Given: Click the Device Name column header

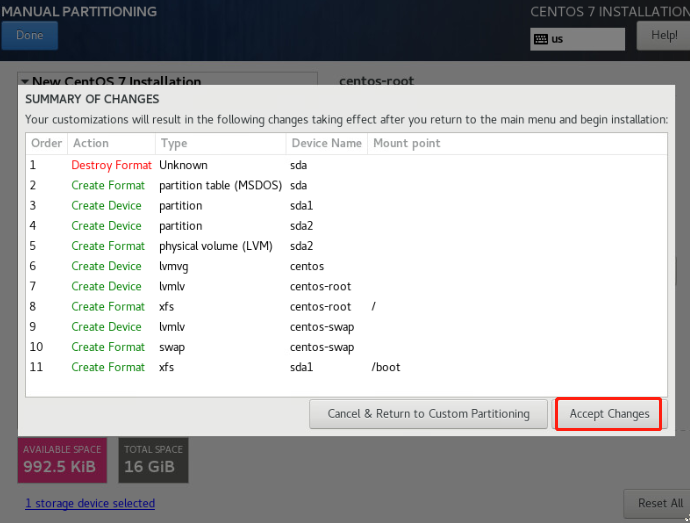Looking at the screenshot, I should point(327,143).
